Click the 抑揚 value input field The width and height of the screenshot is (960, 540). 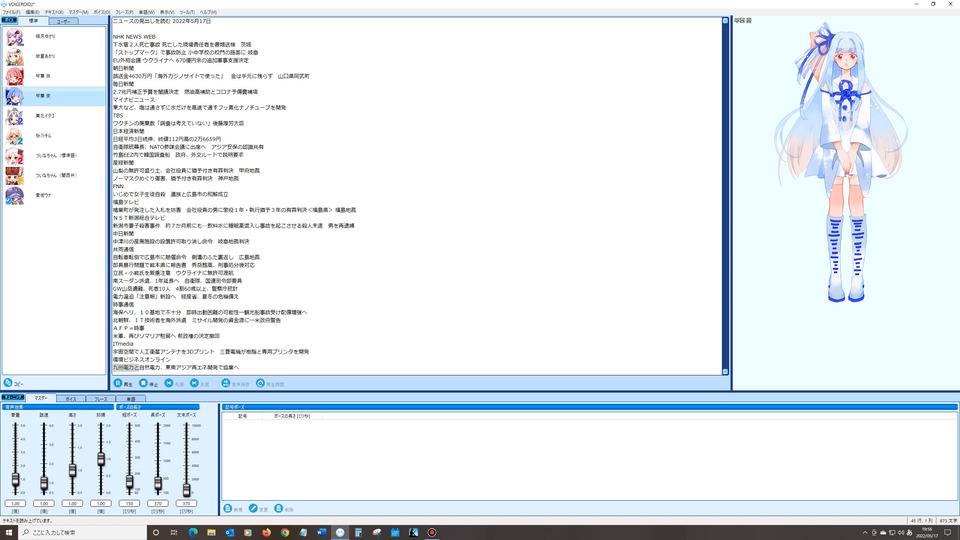tap(101, 503)
